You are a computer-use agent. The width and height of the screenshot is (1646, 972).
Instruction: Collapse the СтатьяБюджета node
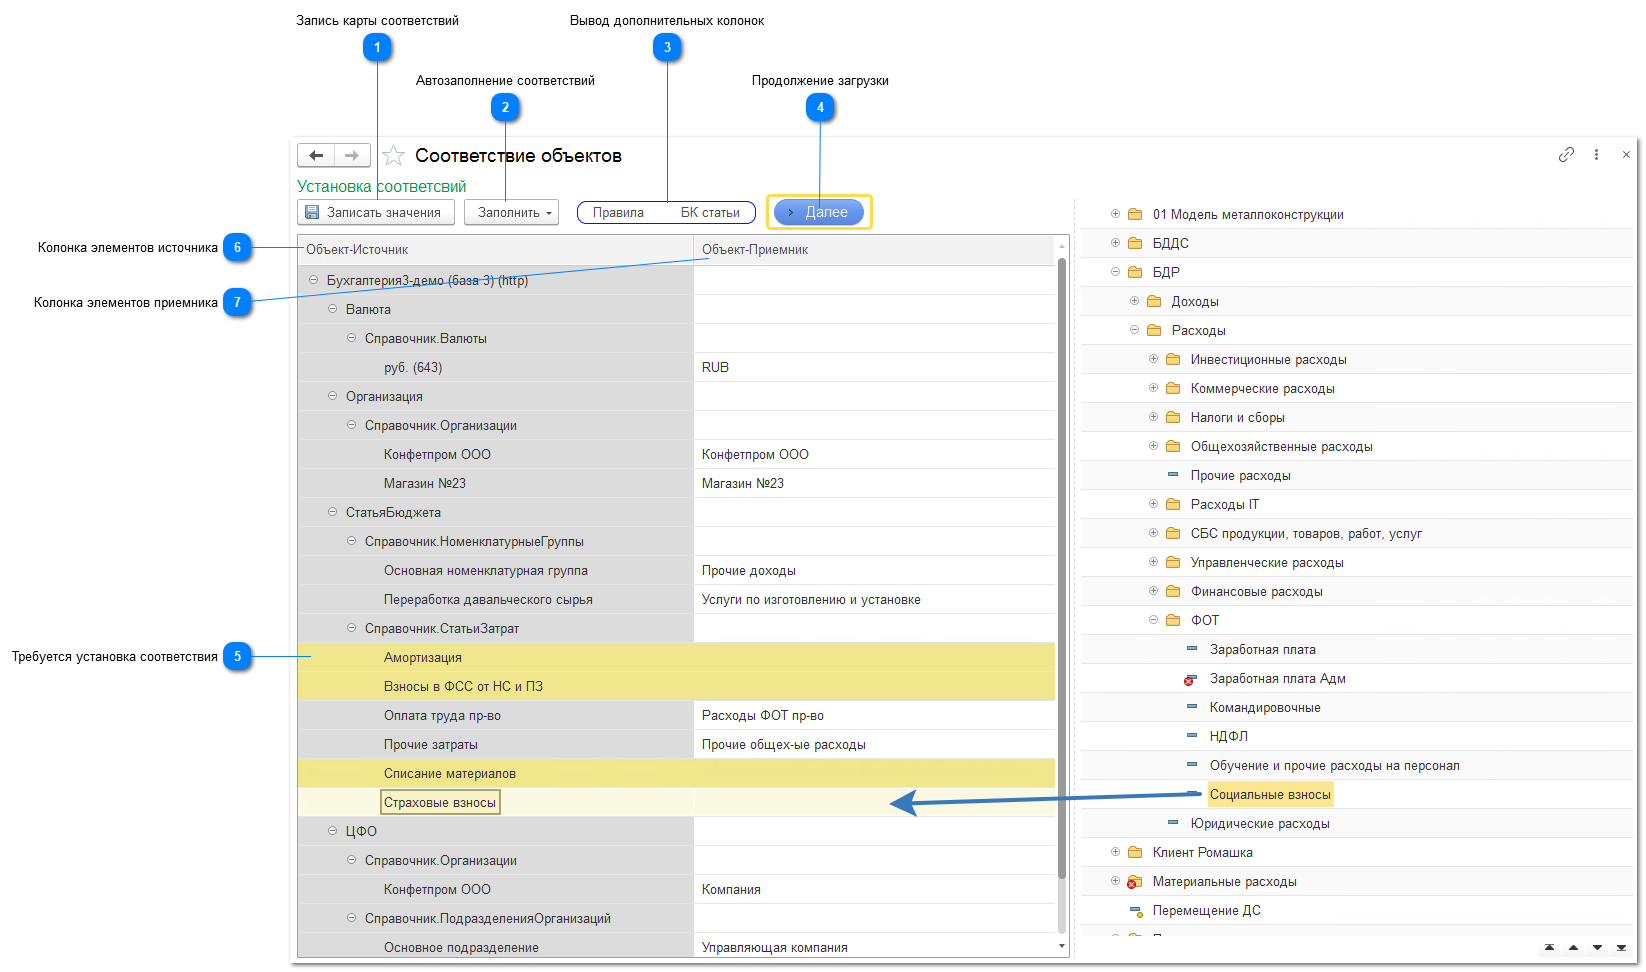[333, 512]
